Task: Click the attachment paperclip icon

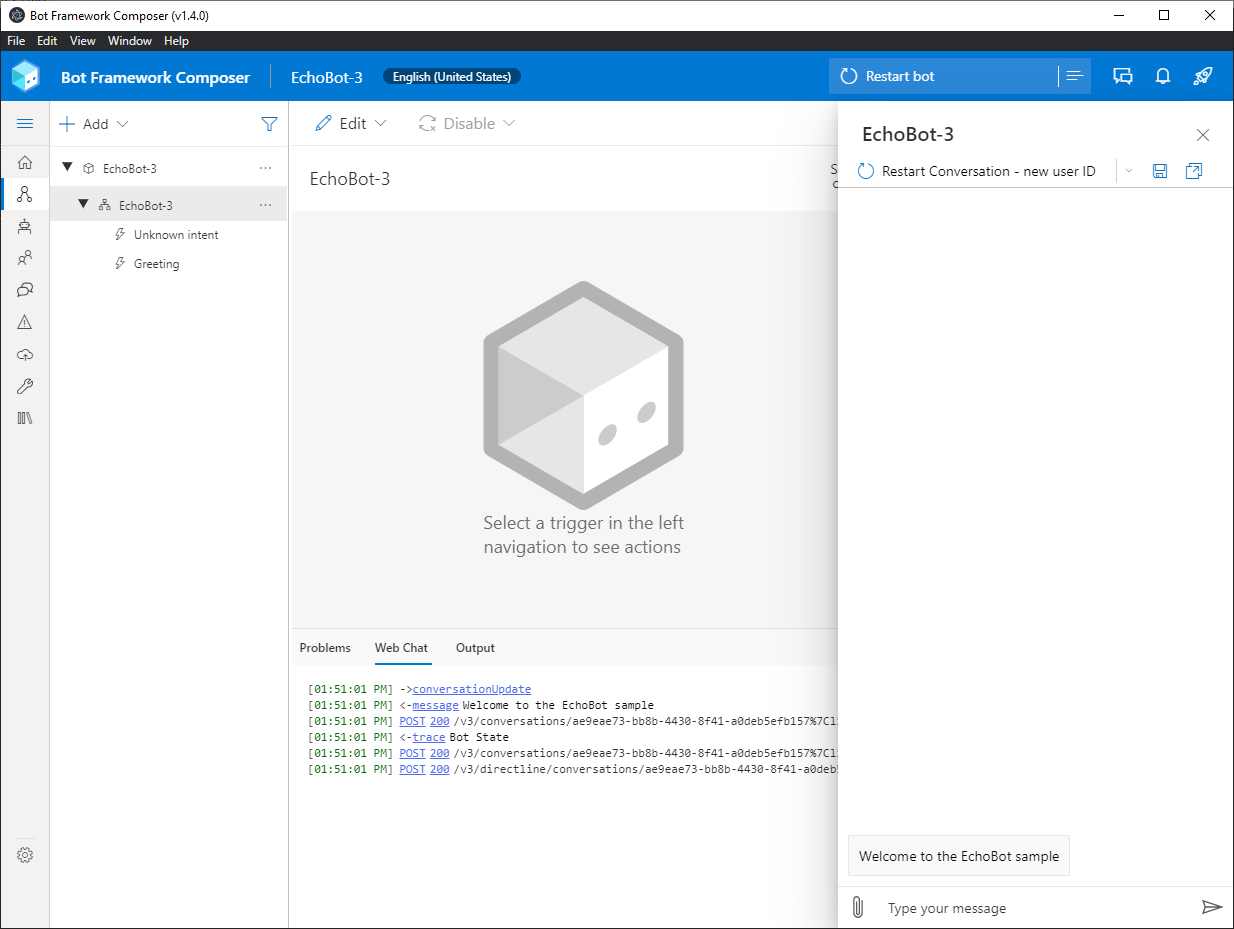Action: coord(857,907)
